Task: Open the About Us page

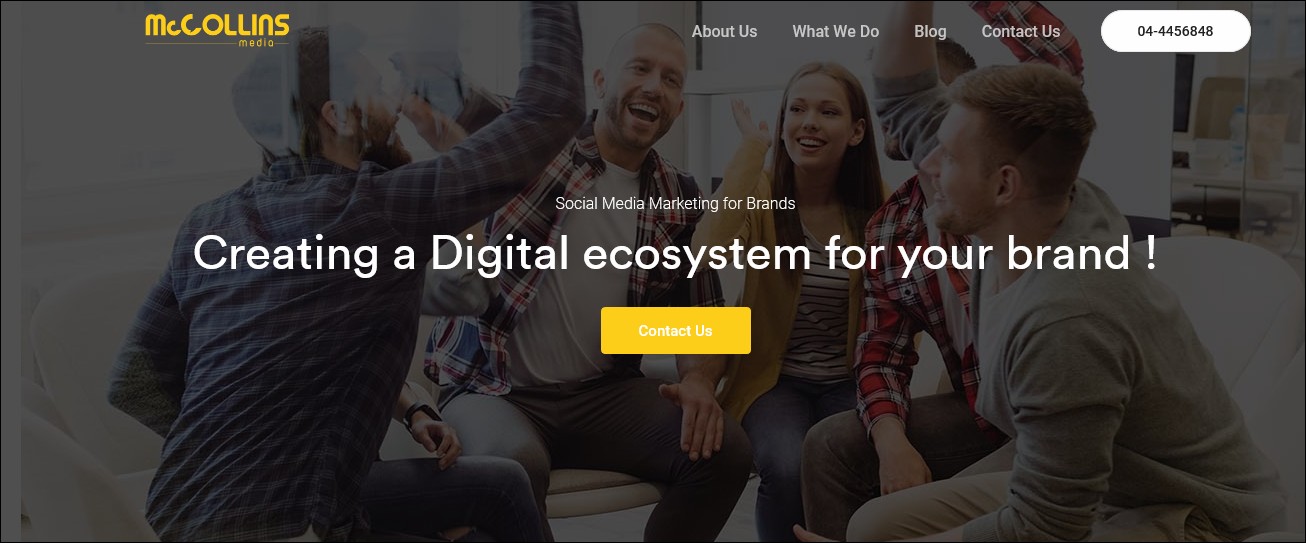Action: (x=724, y=31)
